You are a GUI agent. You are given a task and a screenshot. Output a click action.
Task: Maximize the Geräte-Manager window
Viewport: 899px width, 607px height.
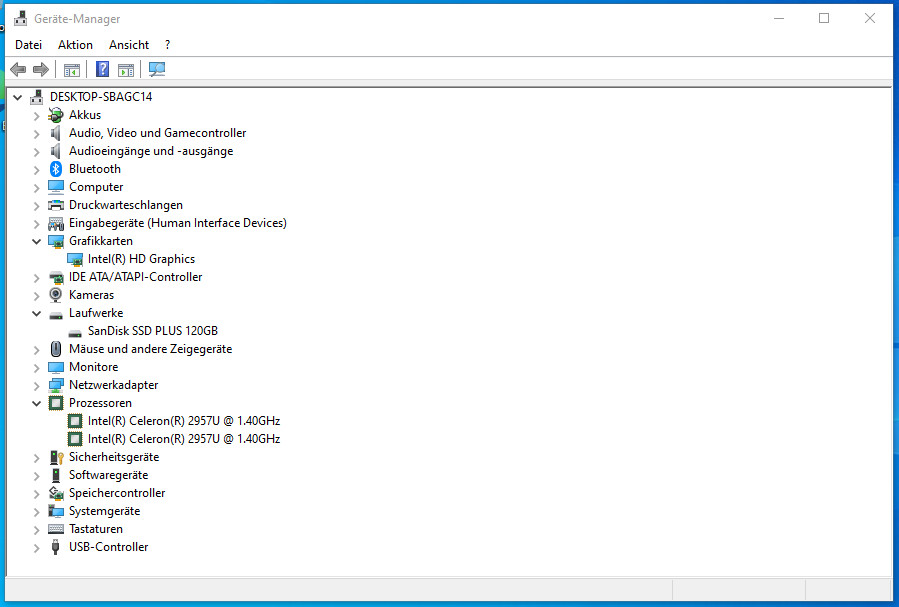(824, 18)
